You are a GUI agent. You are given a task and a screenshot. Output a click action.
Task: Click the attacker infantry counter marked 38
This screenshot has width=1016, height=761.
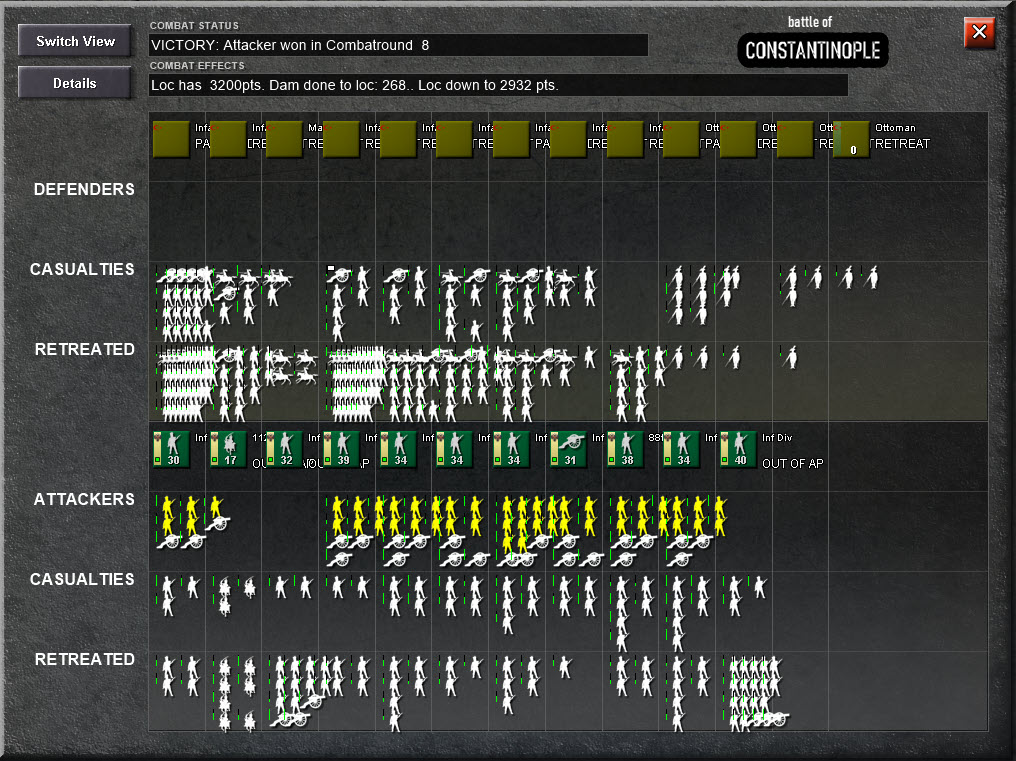tap(626, 449)
